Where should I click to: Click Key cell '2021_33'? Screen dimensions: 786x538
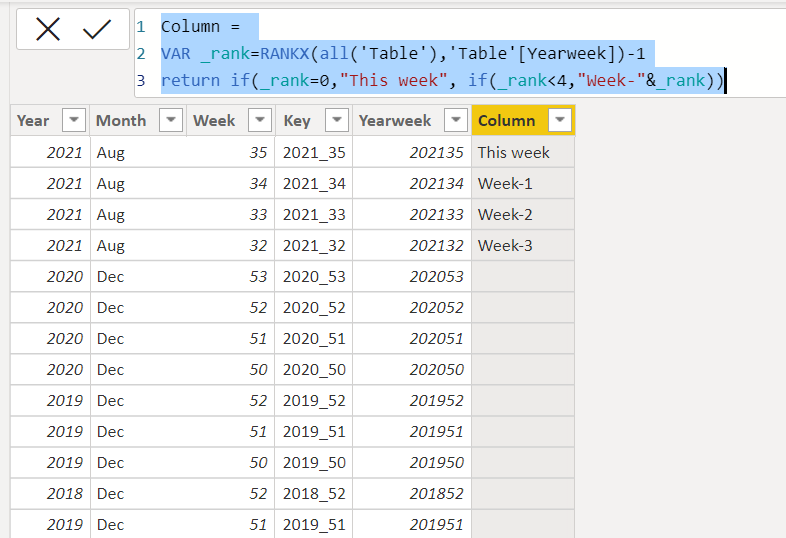pos(314,215)
